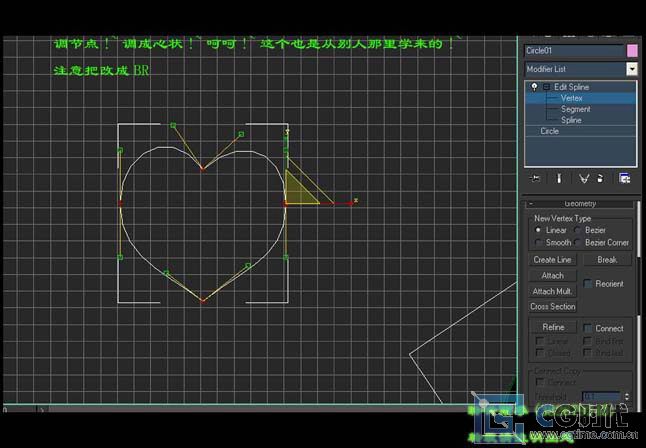Select Segment sub-object level
Screen dimensions: 646x448
[x=575, y=109]
